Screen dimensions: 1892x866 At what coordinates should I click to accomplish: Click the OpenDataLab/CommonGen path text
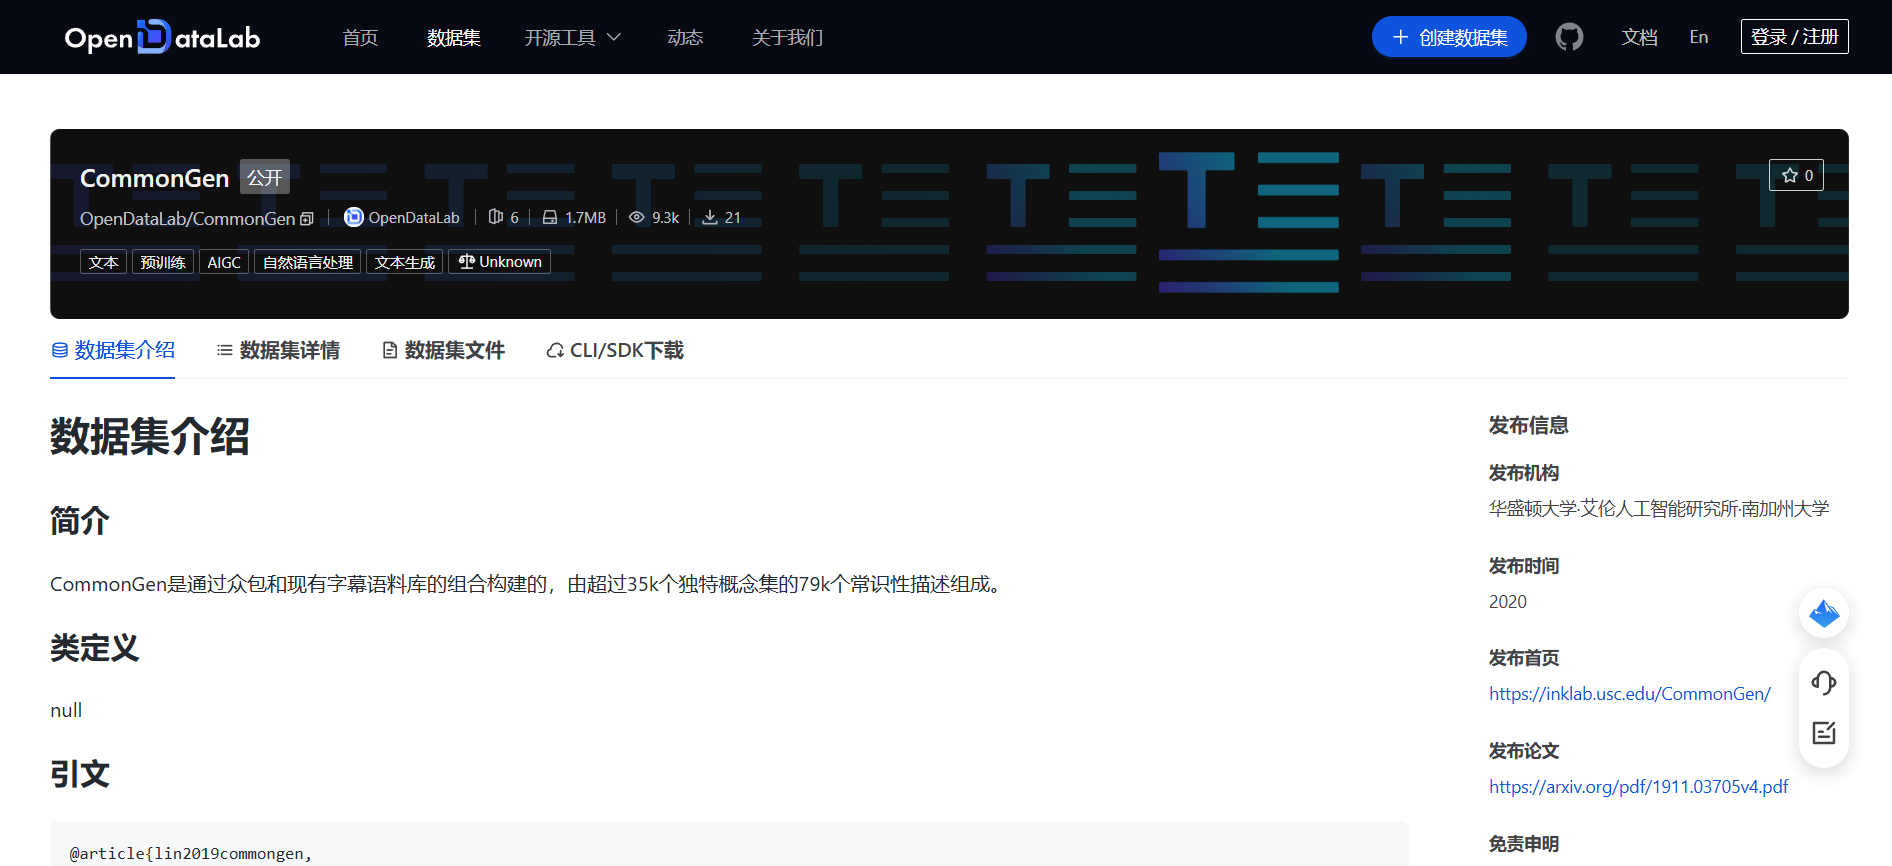pos(187,219)
